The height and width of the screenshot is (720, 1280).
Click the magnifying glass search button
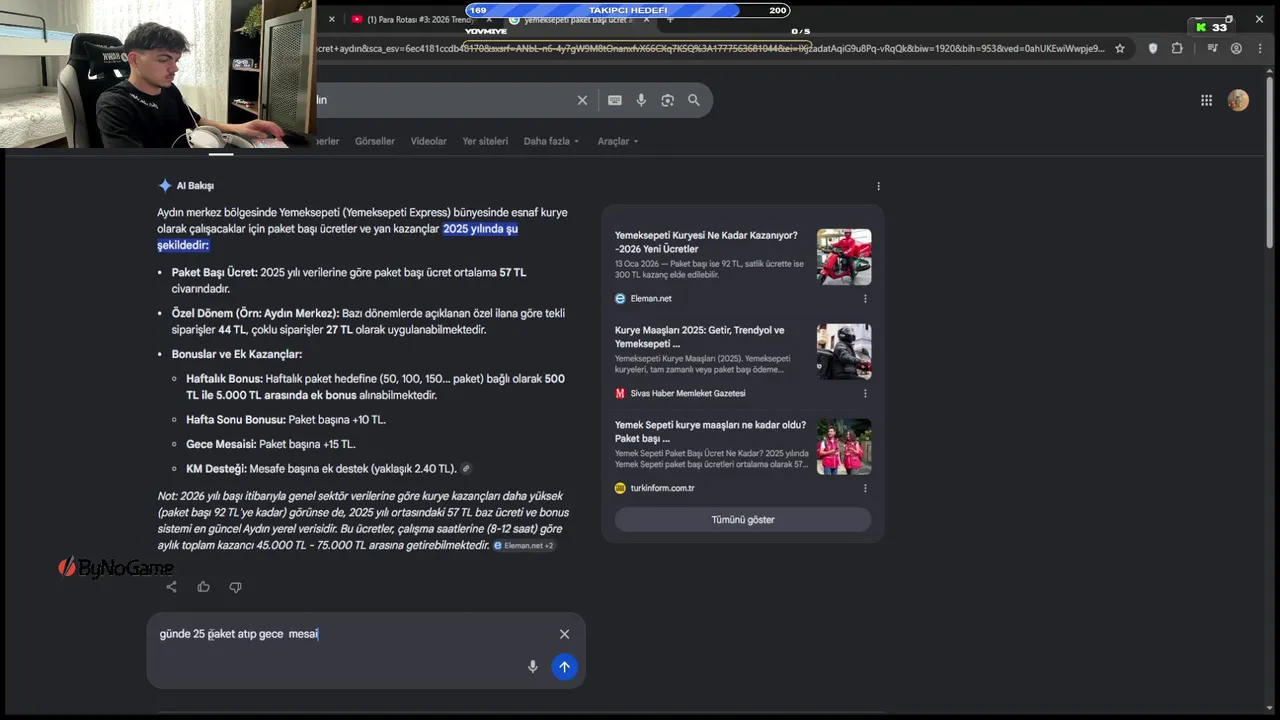(x=694, y=100)
